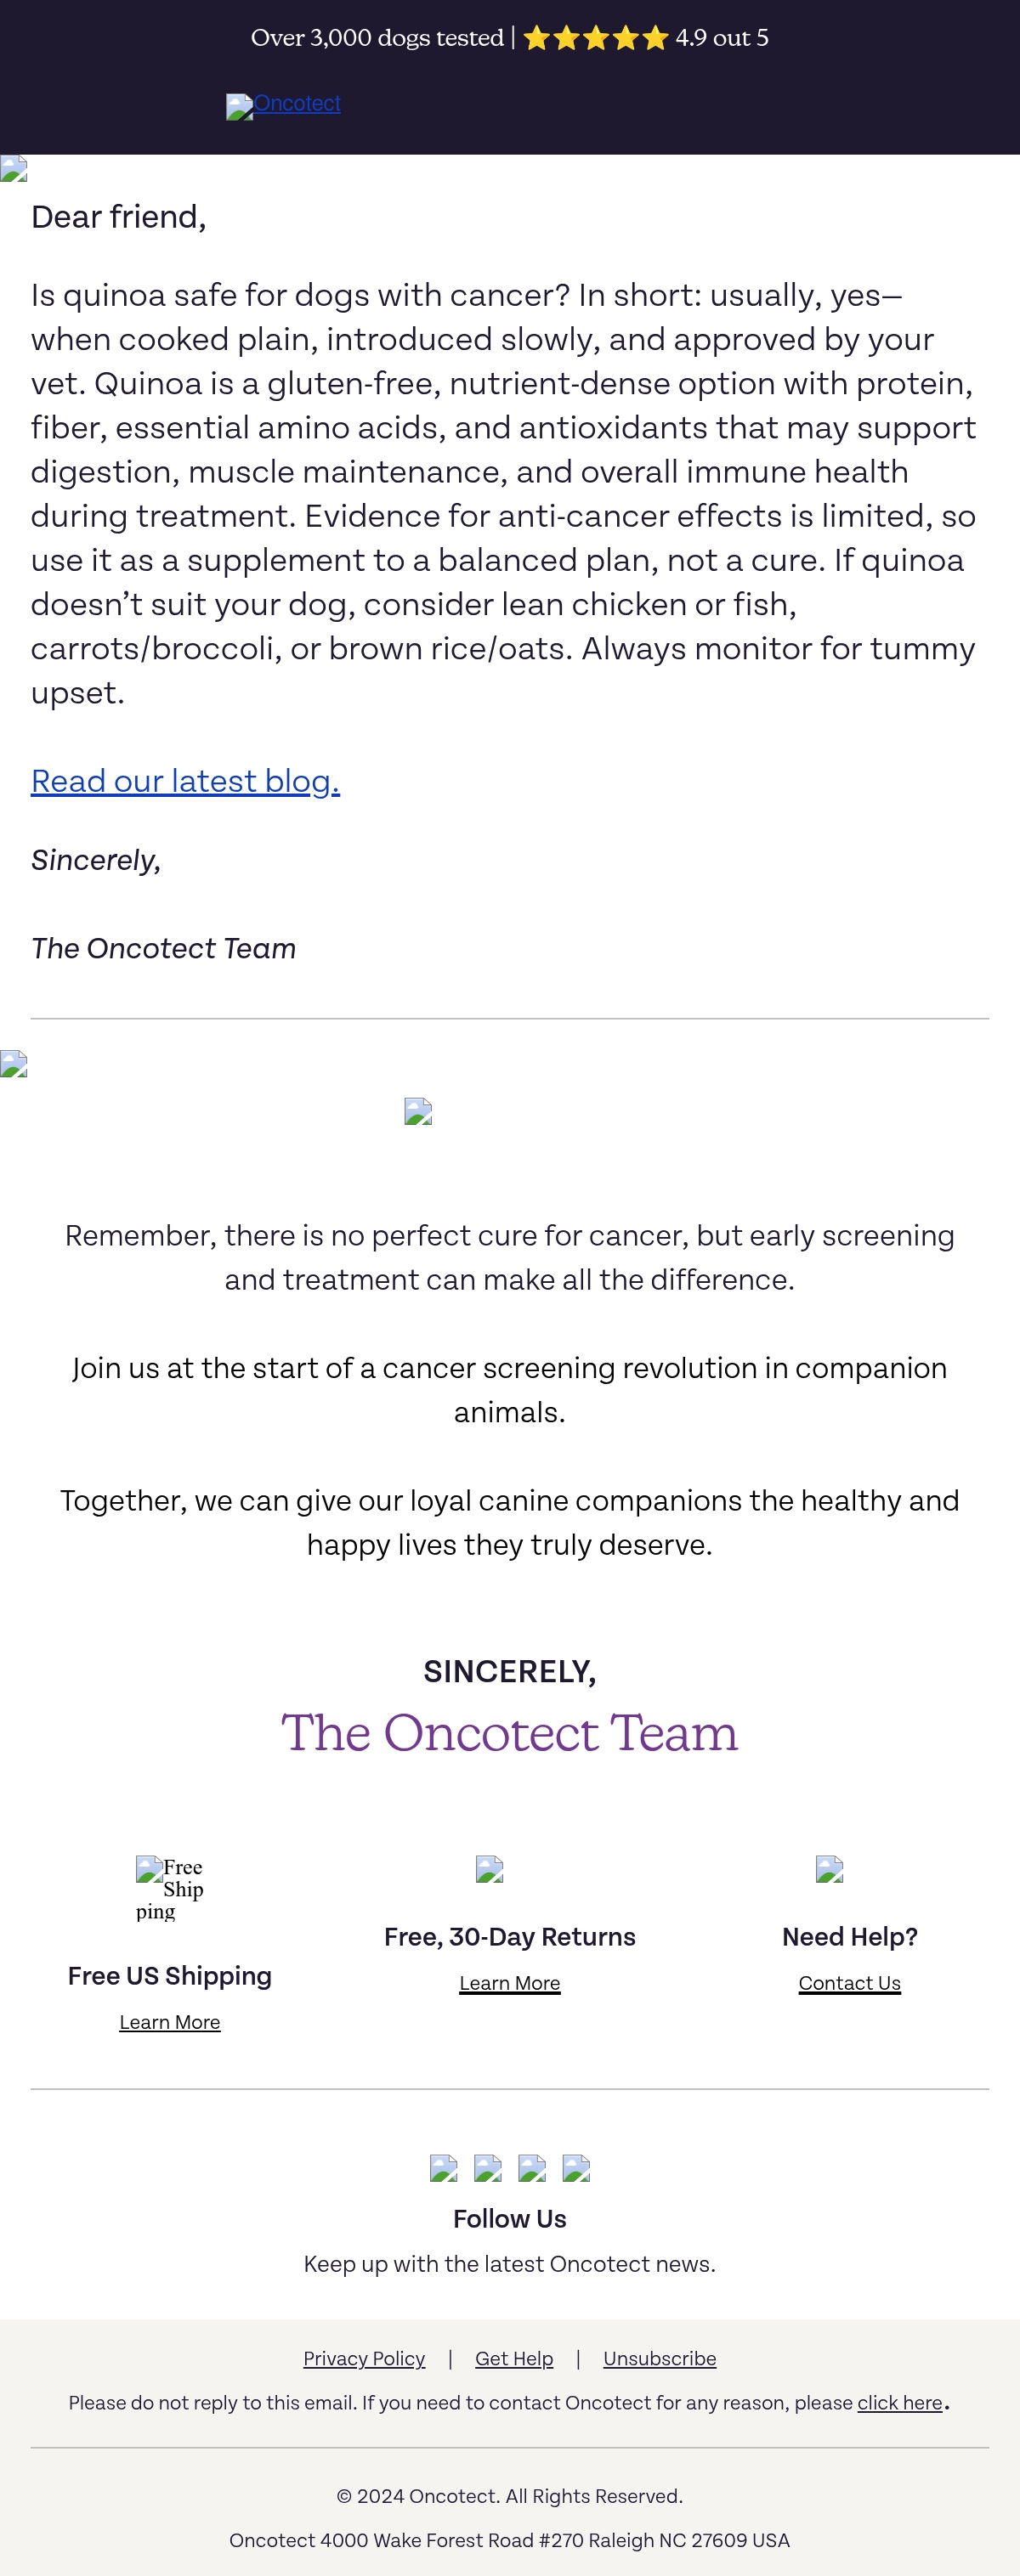Click the Unsubscribe link
1020x2576 pixels.
[660, 2359]
